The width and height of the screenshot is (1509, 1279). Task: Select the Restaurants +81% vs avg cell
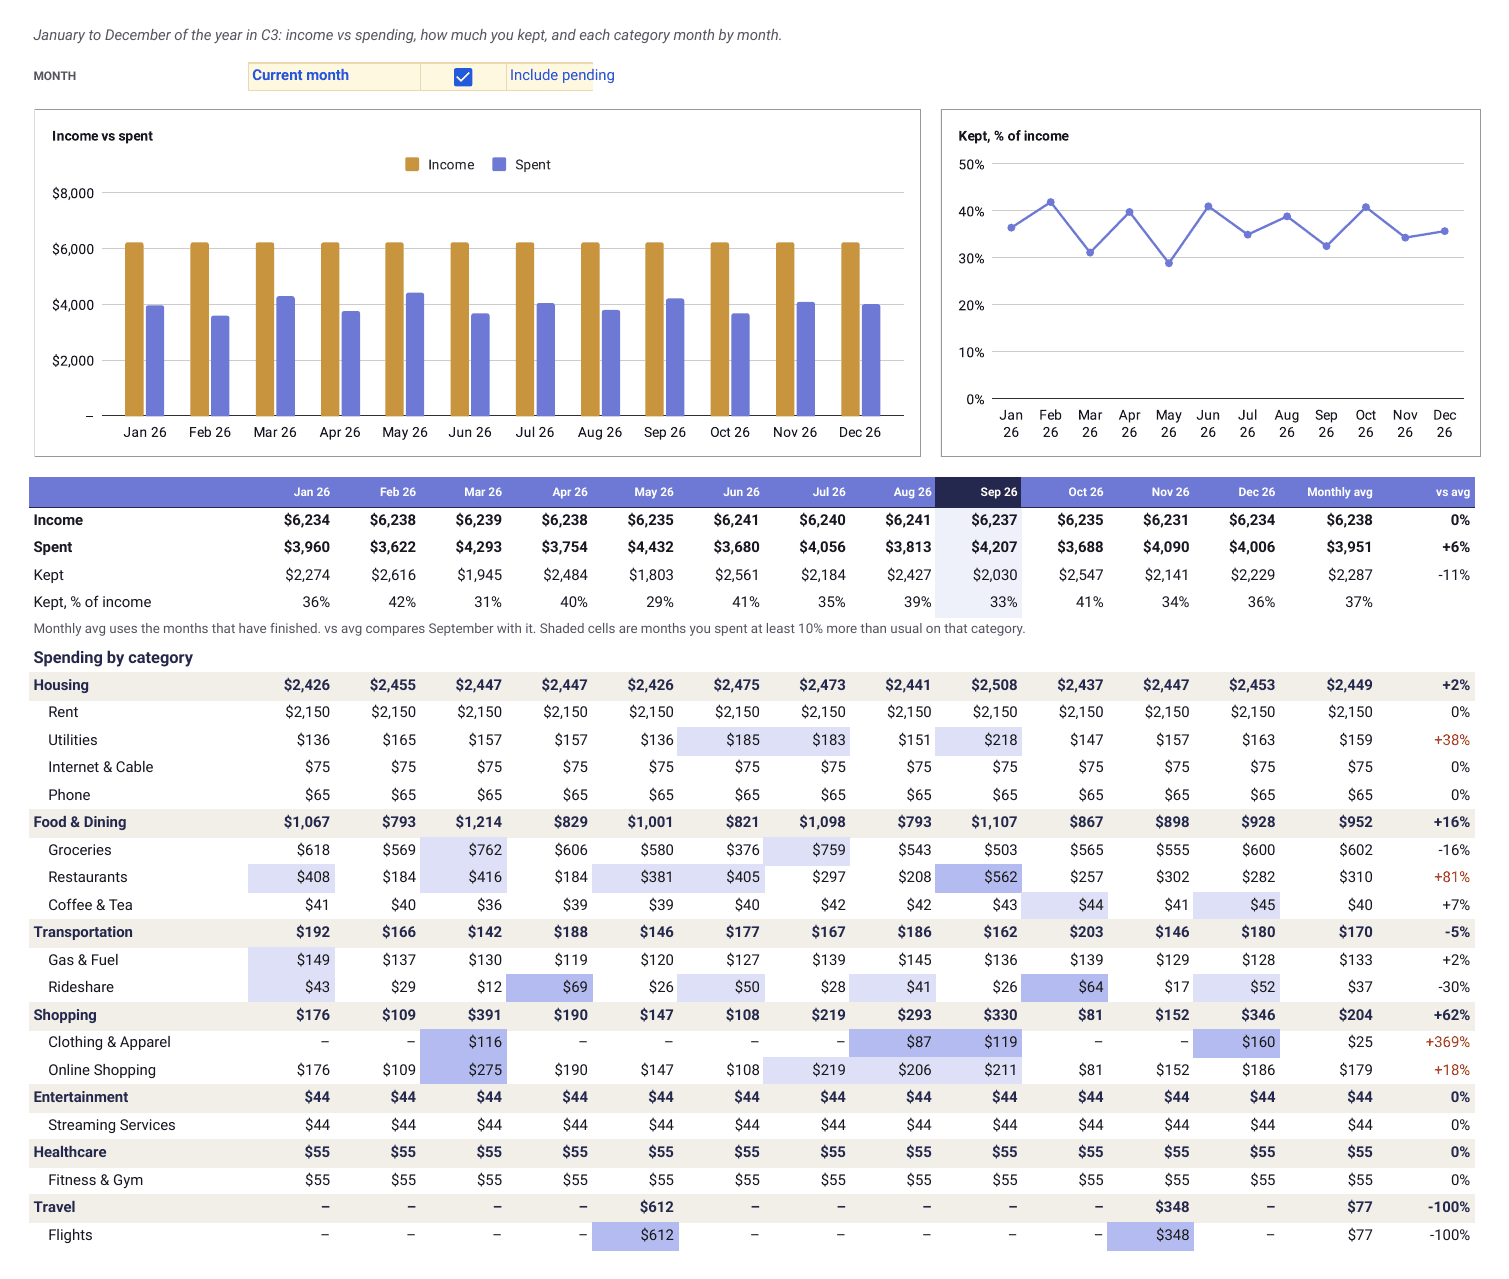[x=1427, y=877]
